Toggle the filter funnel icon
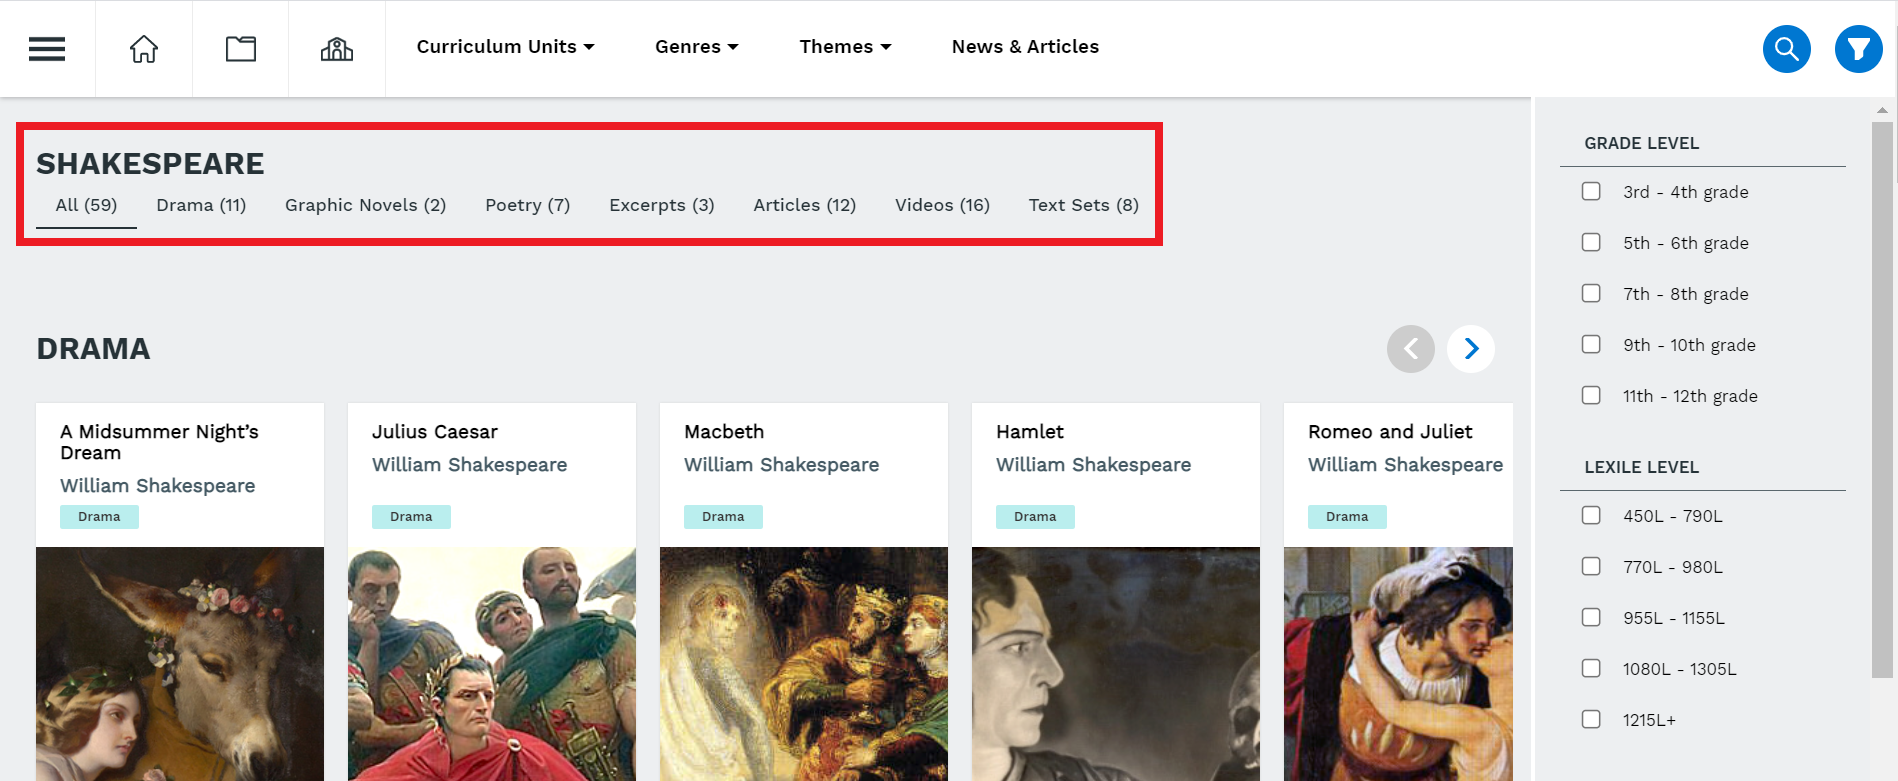This screenshot has height=781, width=1898. [x=1859, y=49]
